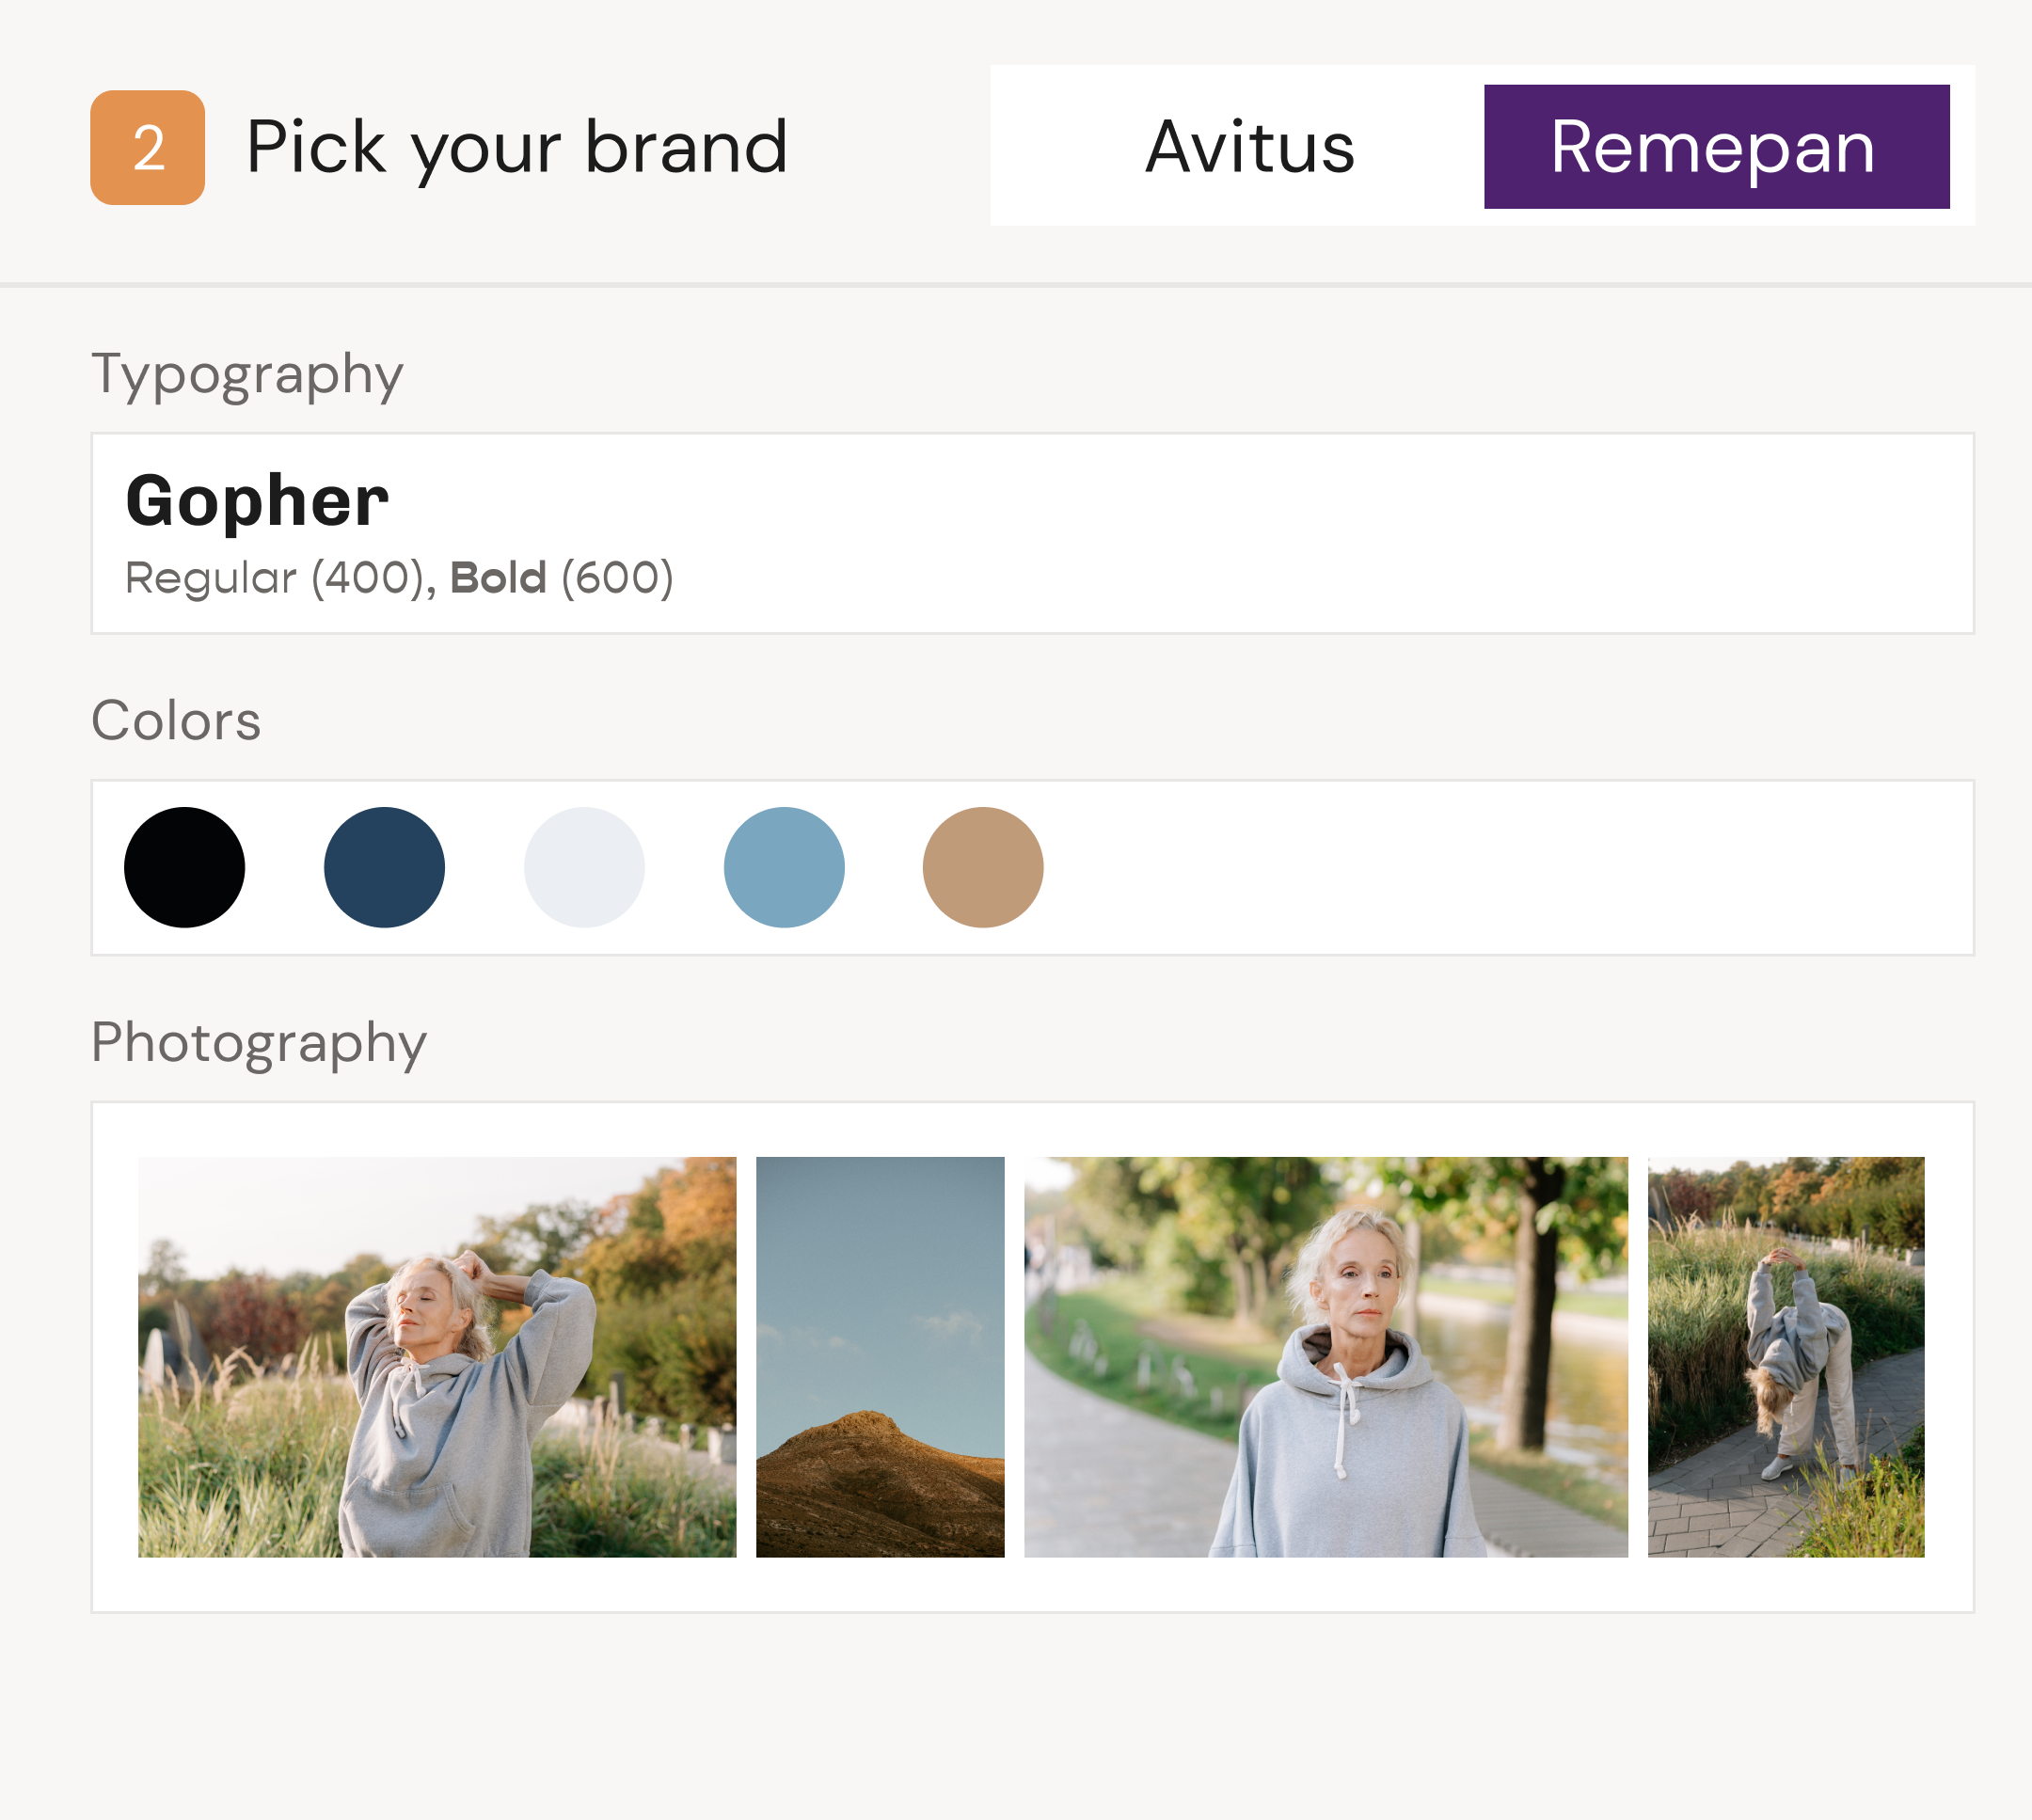This screenshot has height=1820, width=2032.
Task: Open the mountain and sky photo
Action: [880, 1356]
